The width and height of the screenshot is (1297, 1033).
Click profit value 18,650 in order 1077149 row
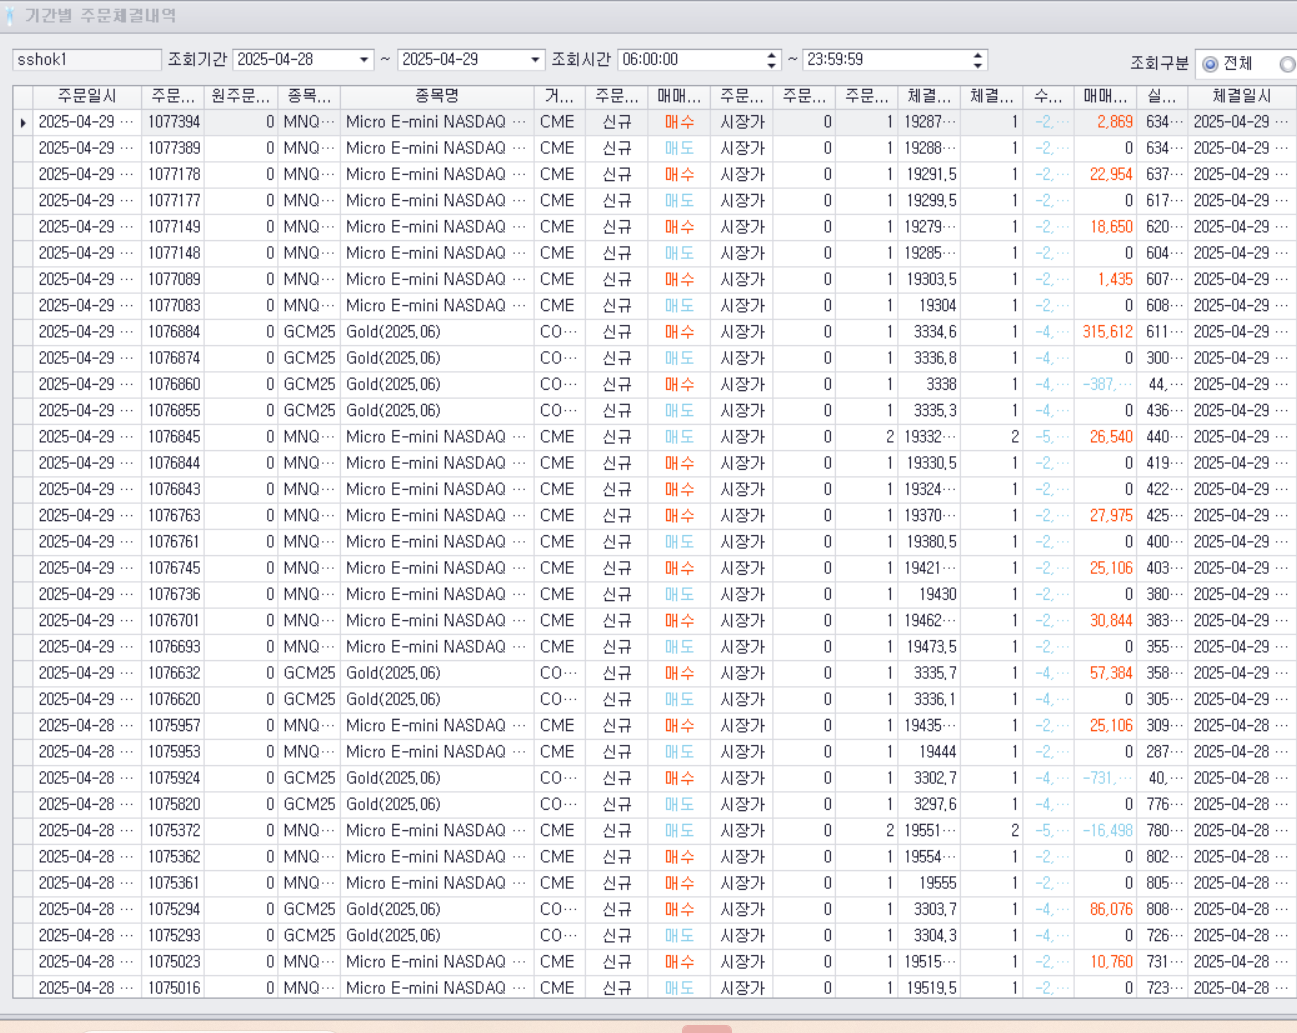coord(1111,227)
